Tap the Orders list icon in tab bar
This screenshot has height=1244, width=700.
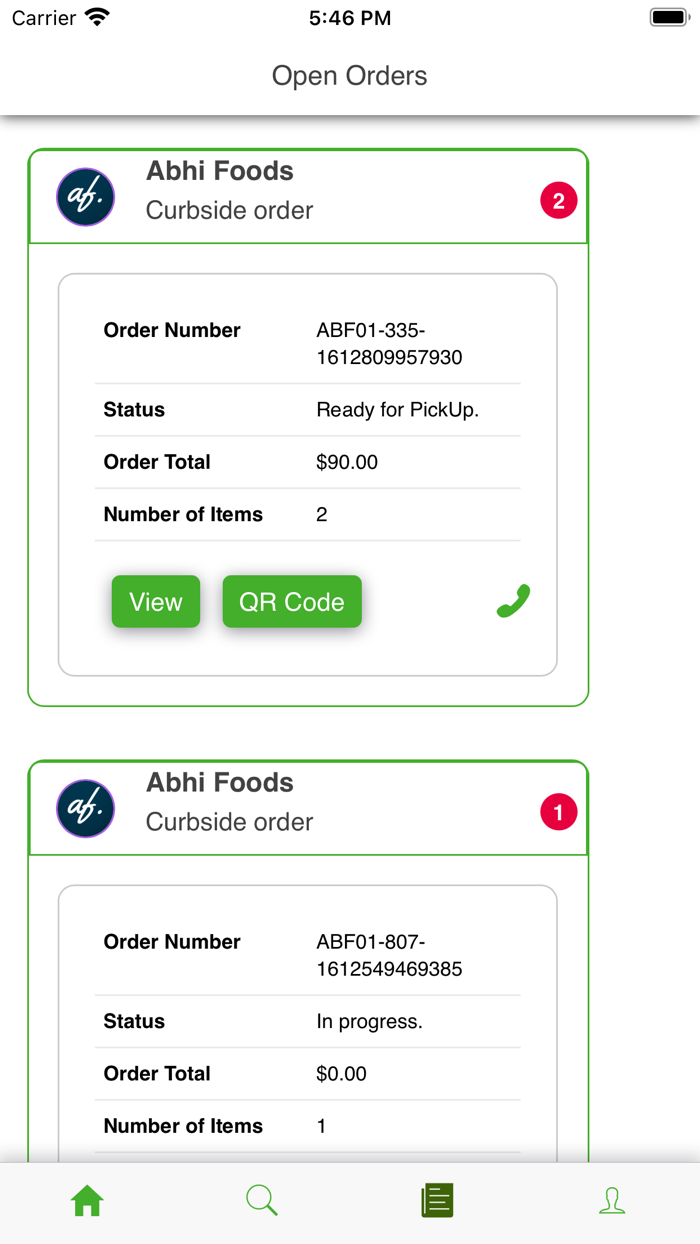pyautogui.click(x=437, y=1200)
